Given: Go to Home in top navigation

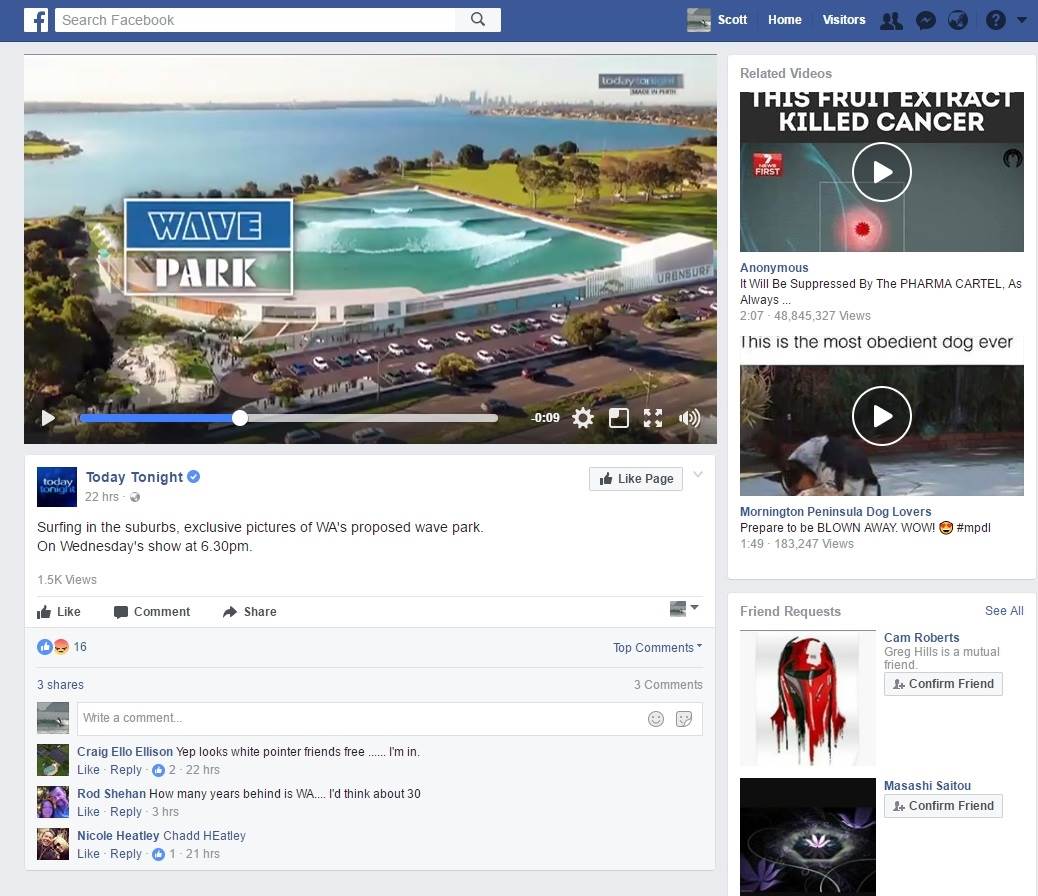Looking at the screenshot, I should 784,20.
